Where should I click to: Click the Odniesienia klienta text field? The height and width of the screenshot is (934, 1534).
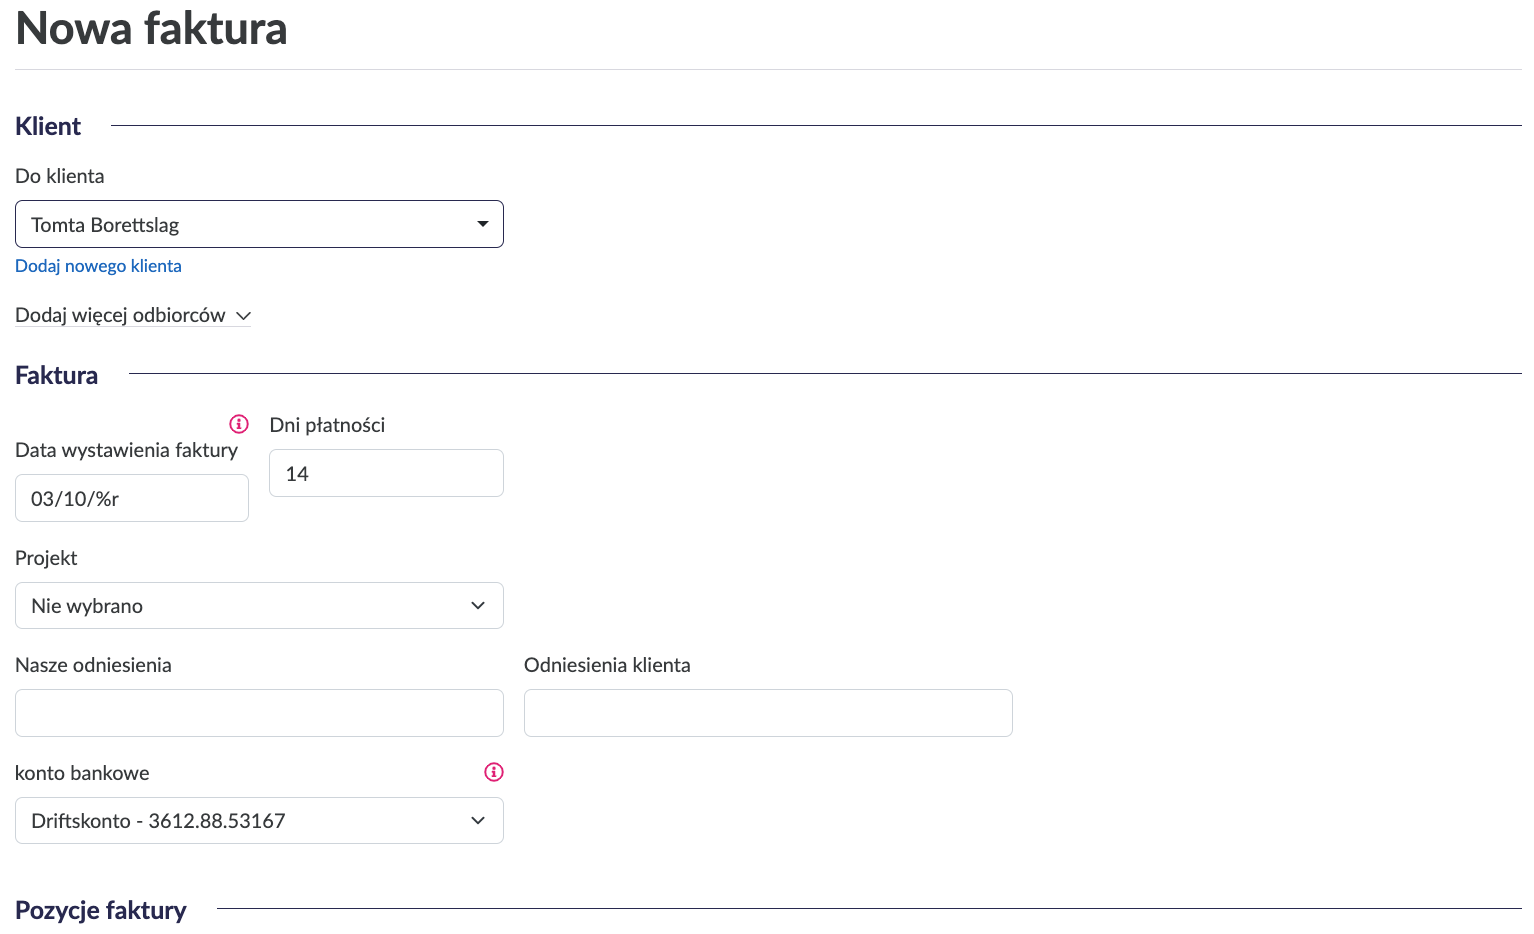point(768,713)
